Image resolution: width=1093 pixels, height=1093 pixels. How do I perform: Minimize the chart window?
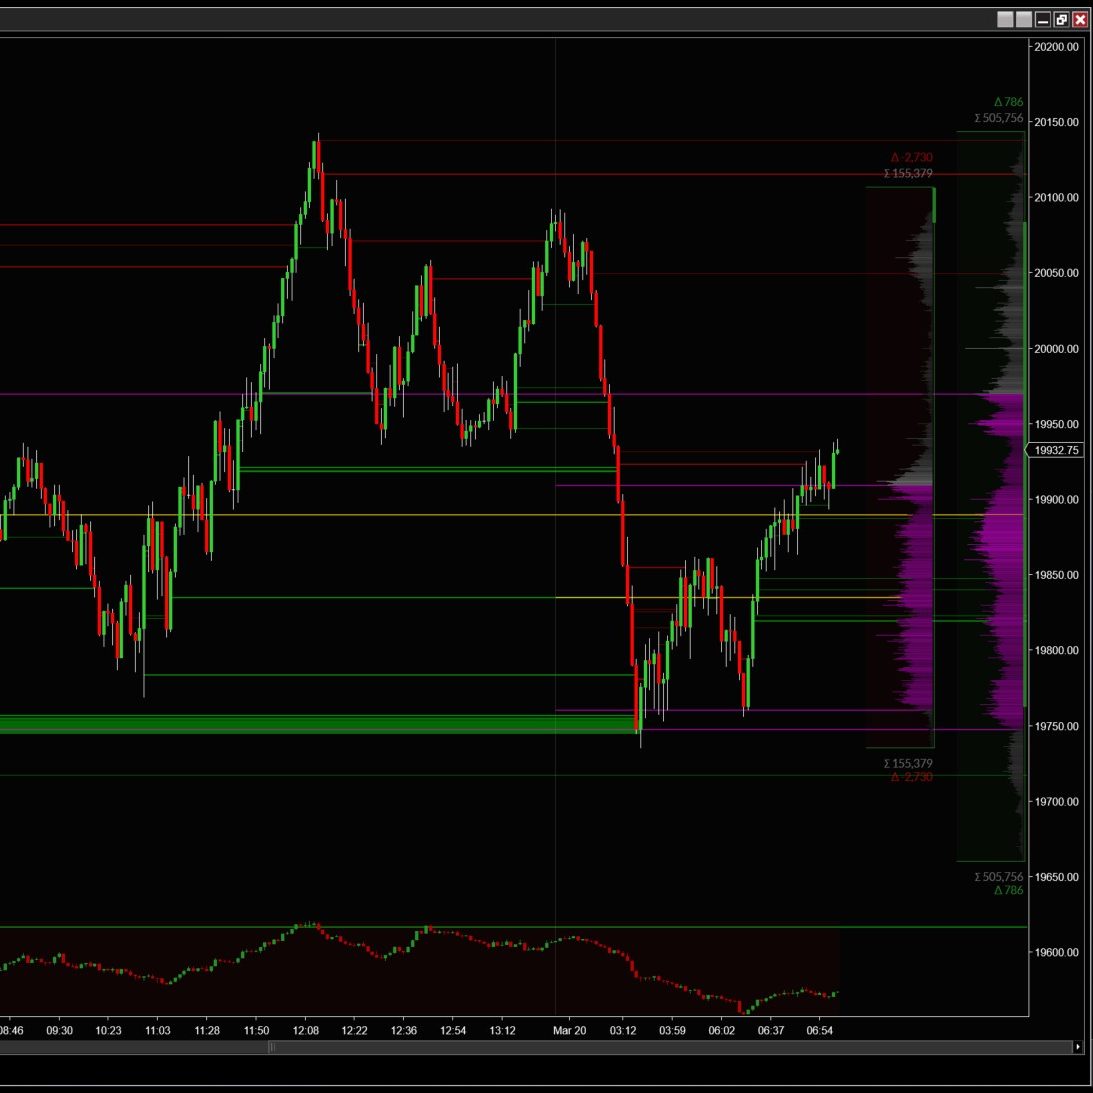pyautogui.click(x=1042, y=19)
